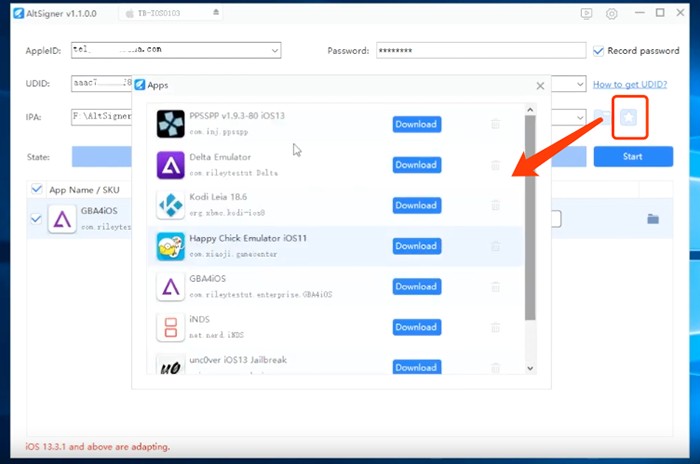Delete the iNDS entry with trash icon
700x464 pixels.
coord(495,327)
